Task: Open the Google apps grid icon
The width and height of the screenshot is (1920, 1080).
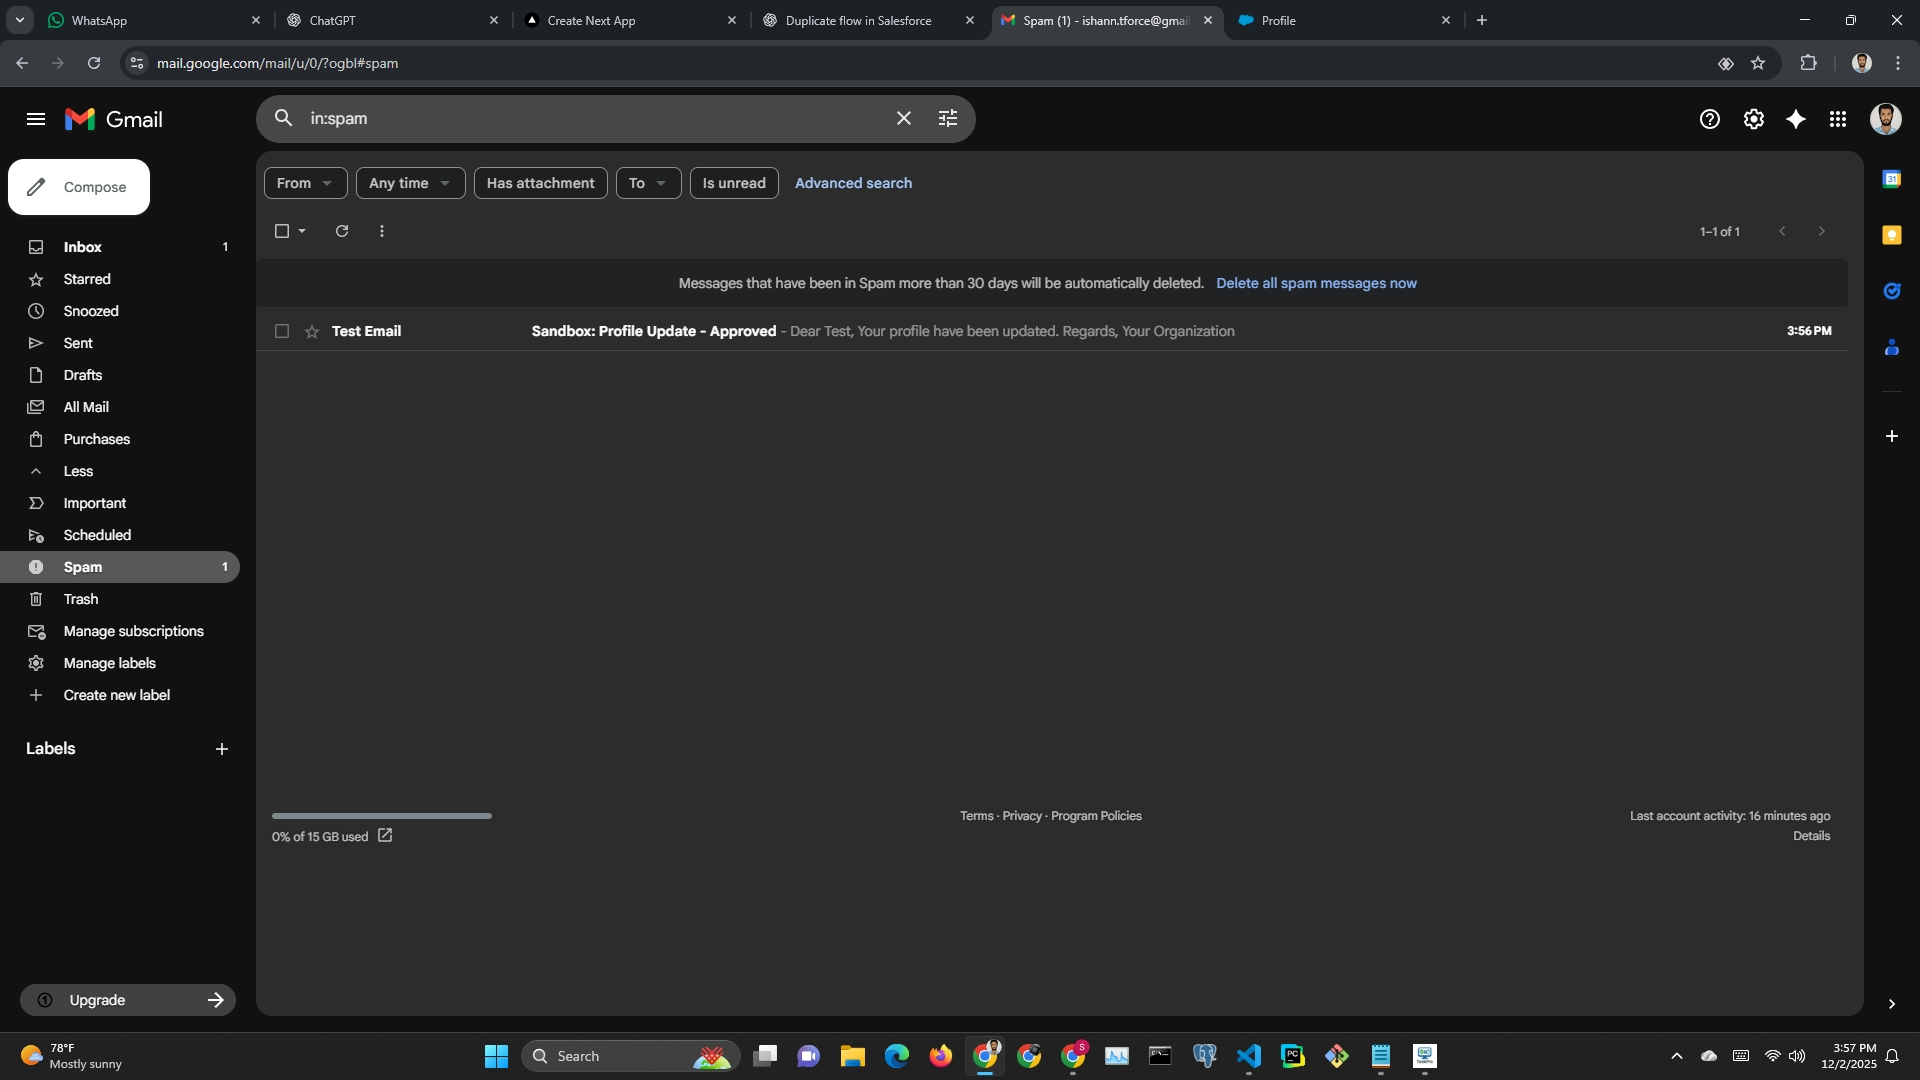Action: [1838, 119]
